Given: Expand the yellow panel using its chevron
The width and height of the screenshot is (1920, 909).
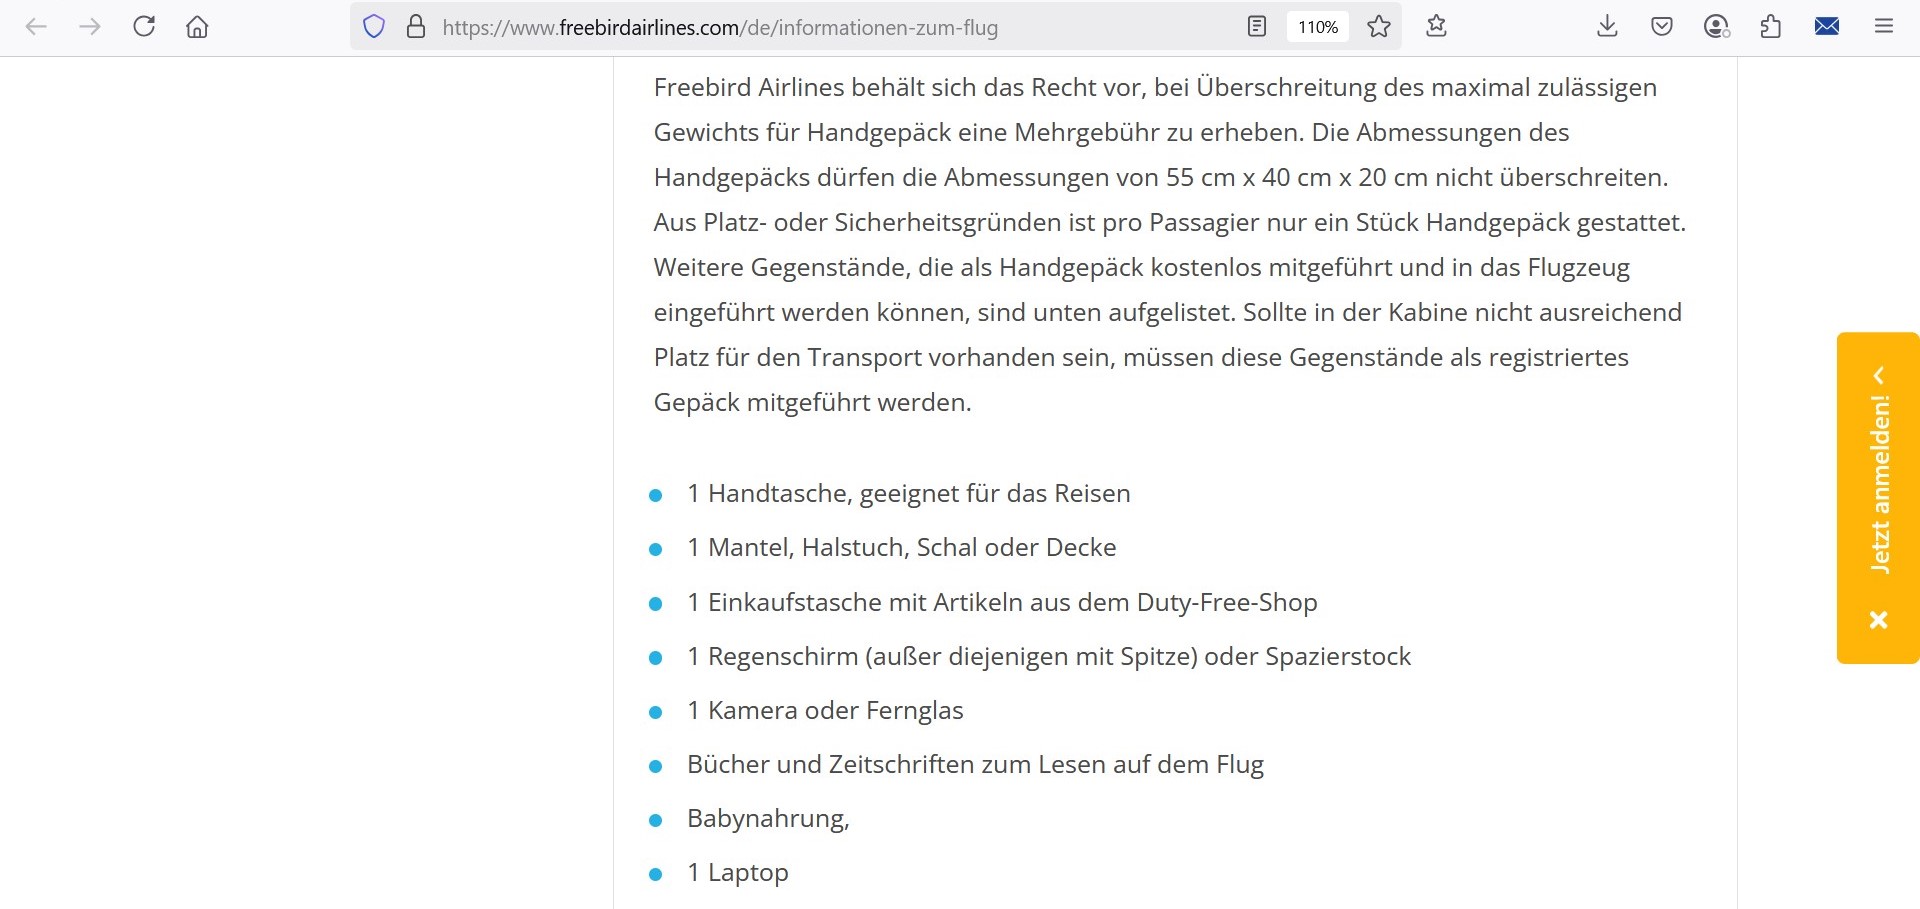Looking at the screenshot, I should pos(1879,376).
